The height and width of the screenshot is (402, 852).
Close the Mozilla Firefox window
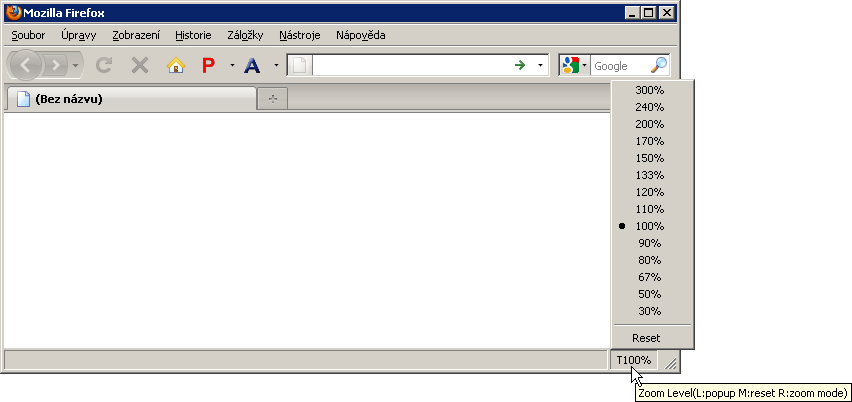pyautogui.click(x=667, y=13)
